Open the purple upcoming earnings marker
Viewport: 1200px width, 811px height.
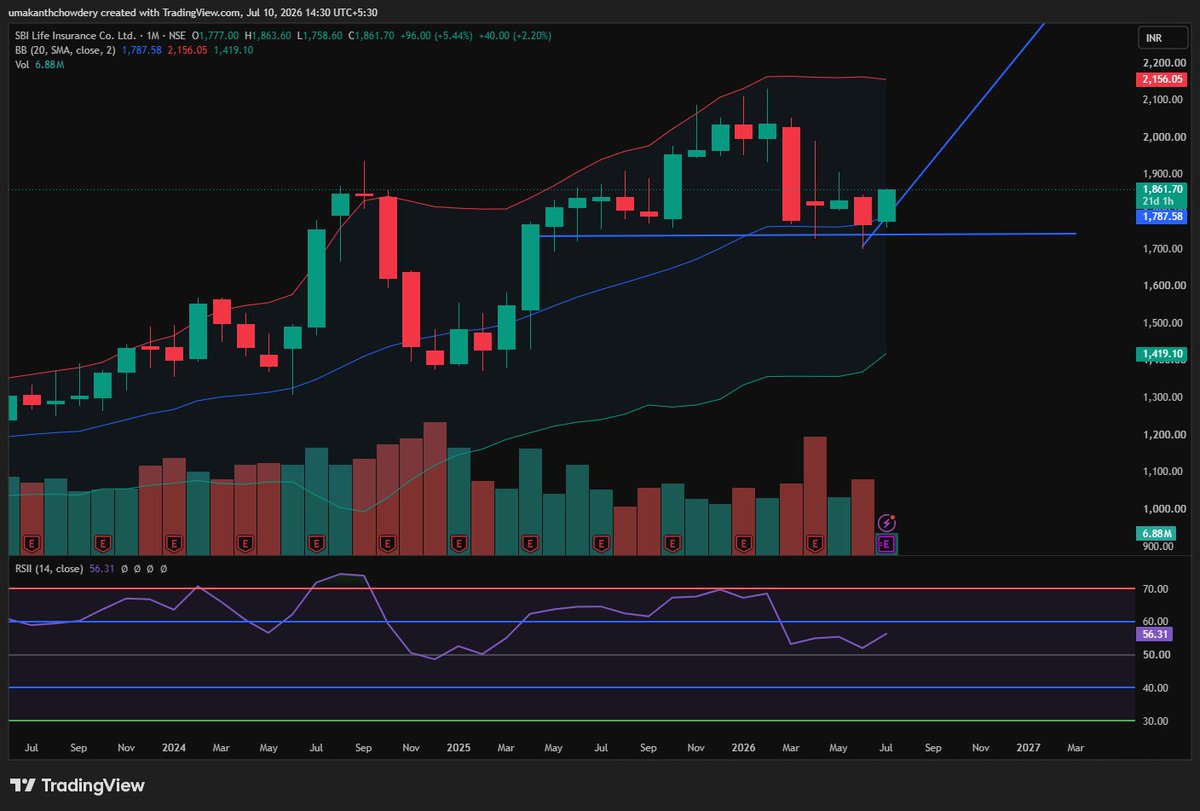coord(886,543)
